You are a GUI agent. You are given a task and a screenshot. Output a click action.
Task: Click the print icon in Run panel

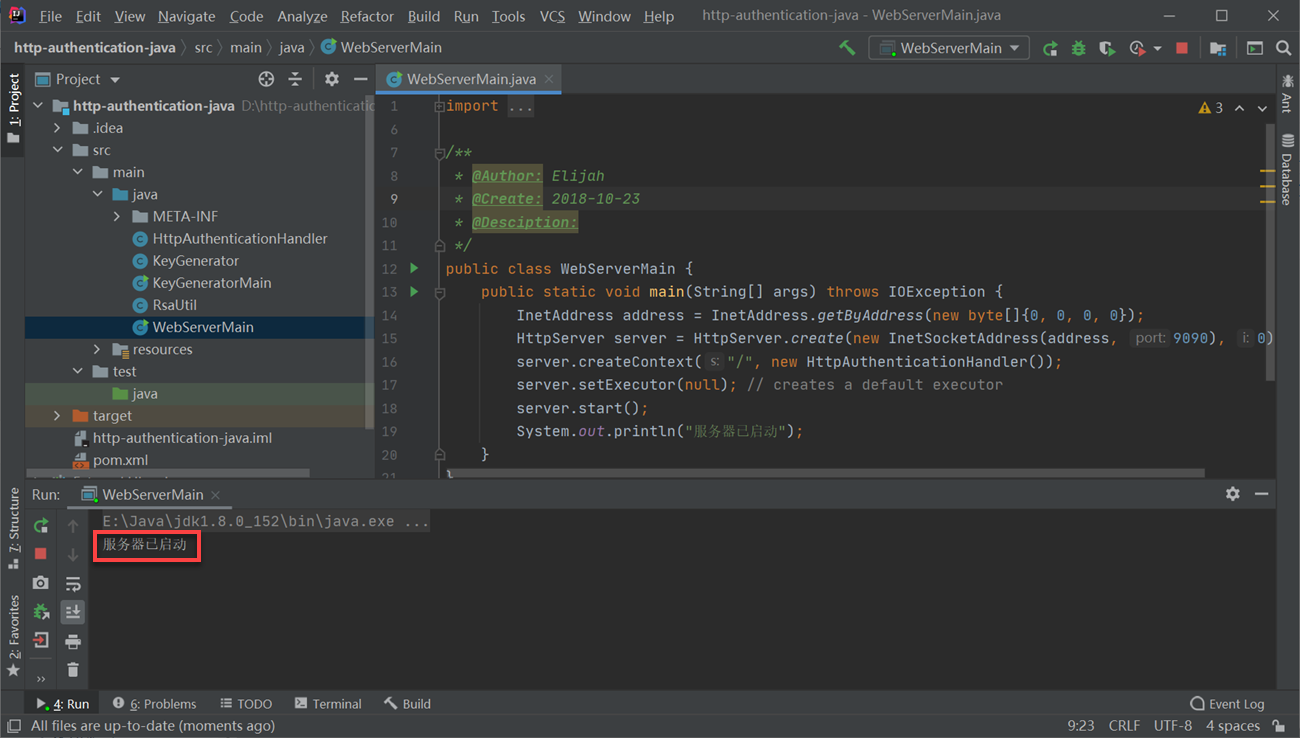pos(73,641)
